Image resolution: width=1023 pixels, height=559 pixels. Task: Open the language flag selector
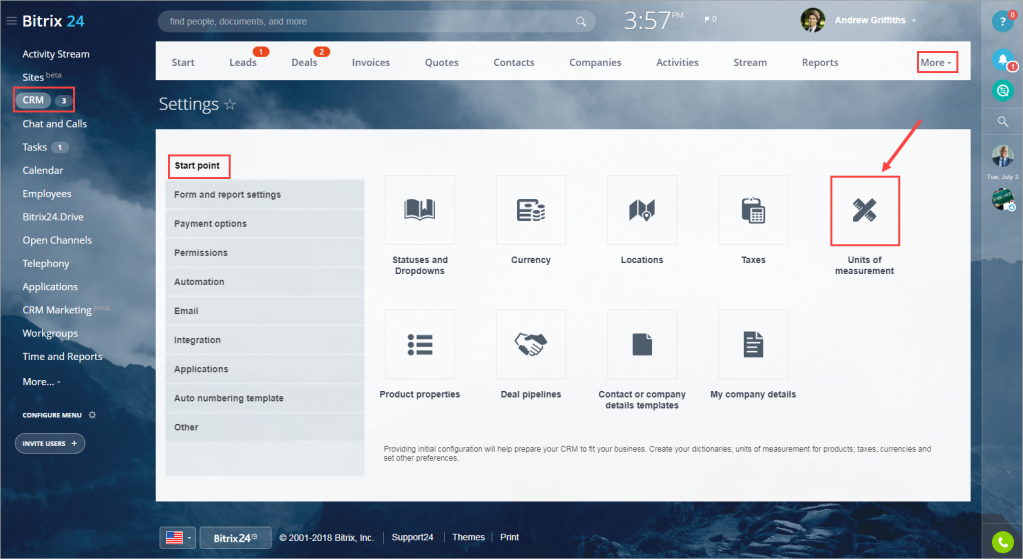coord(177,537)
